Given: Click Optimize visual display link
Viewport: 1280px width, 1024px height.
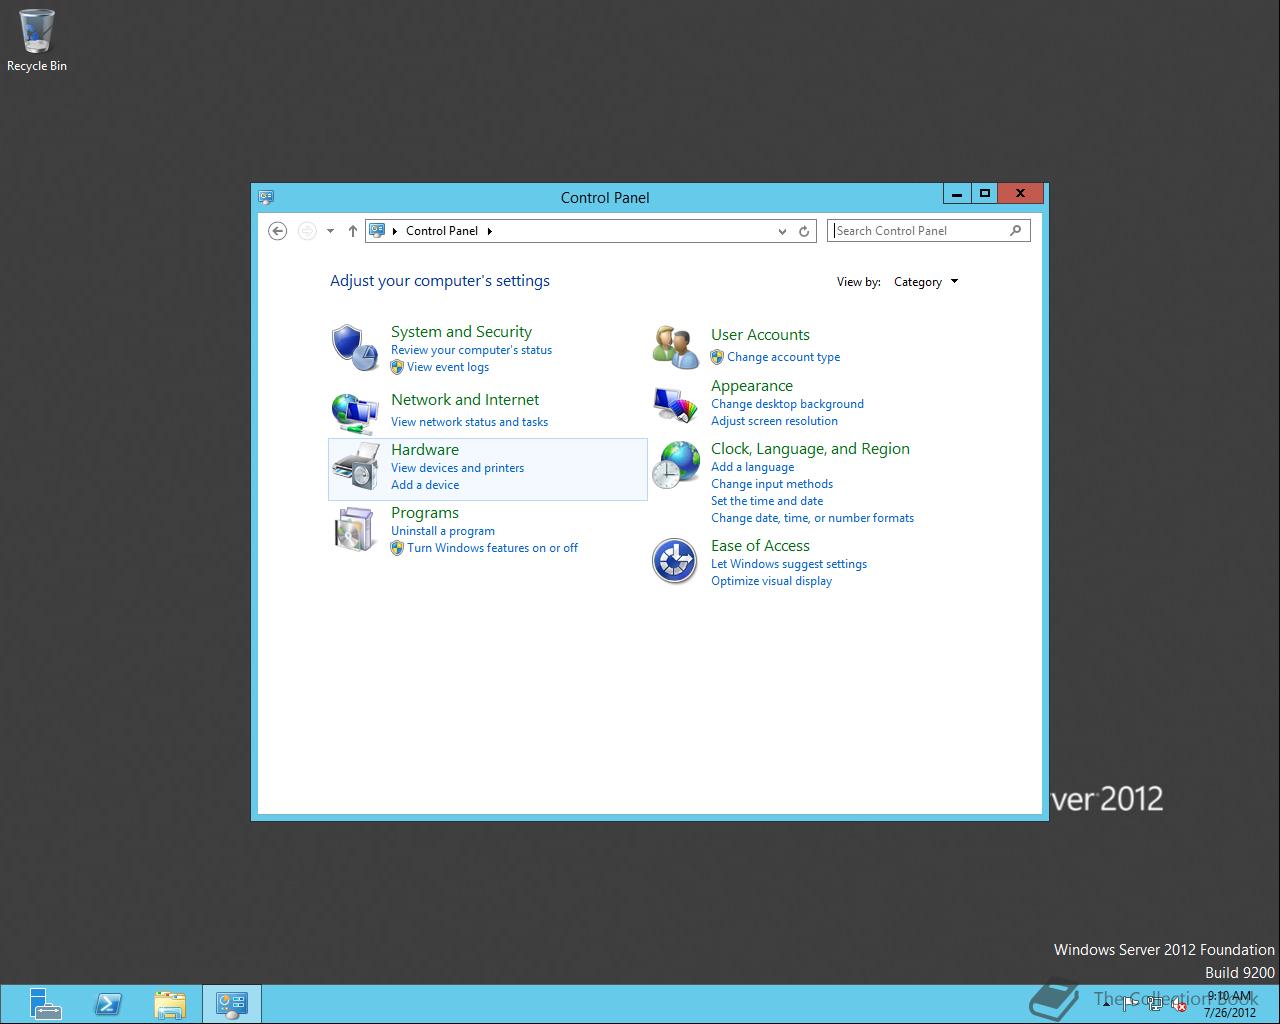Looking at the screenshot, I should [771, 581].
